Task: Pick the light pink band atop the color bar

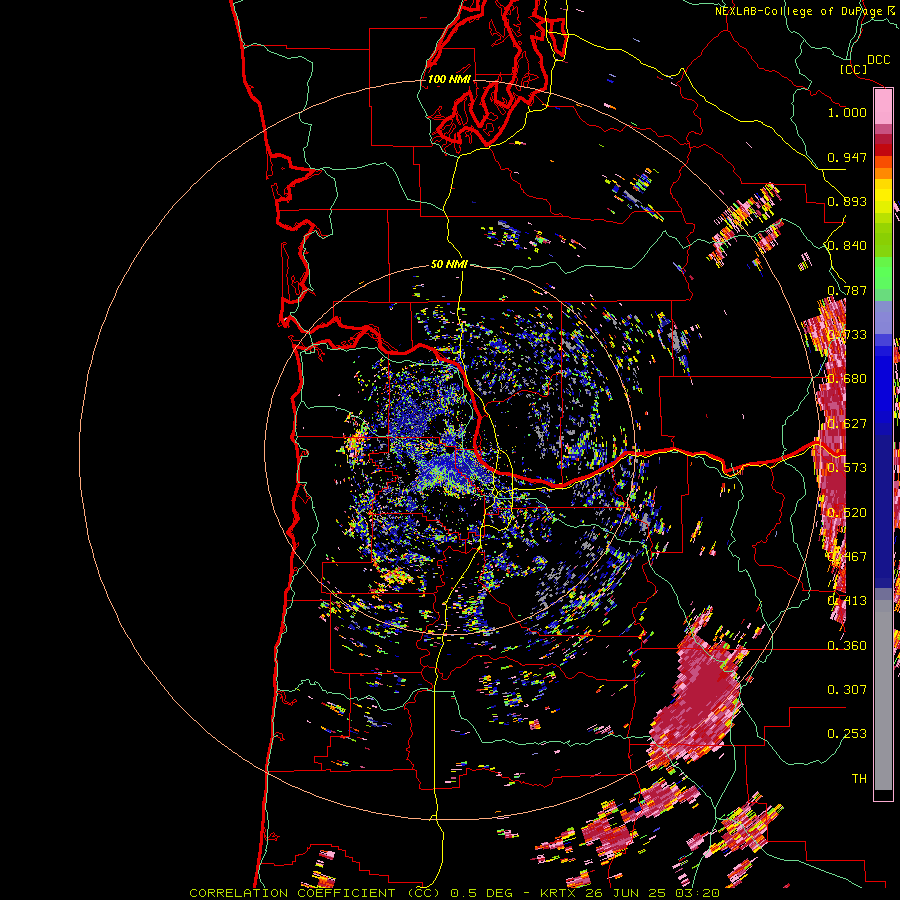Action: click(883, 107)
